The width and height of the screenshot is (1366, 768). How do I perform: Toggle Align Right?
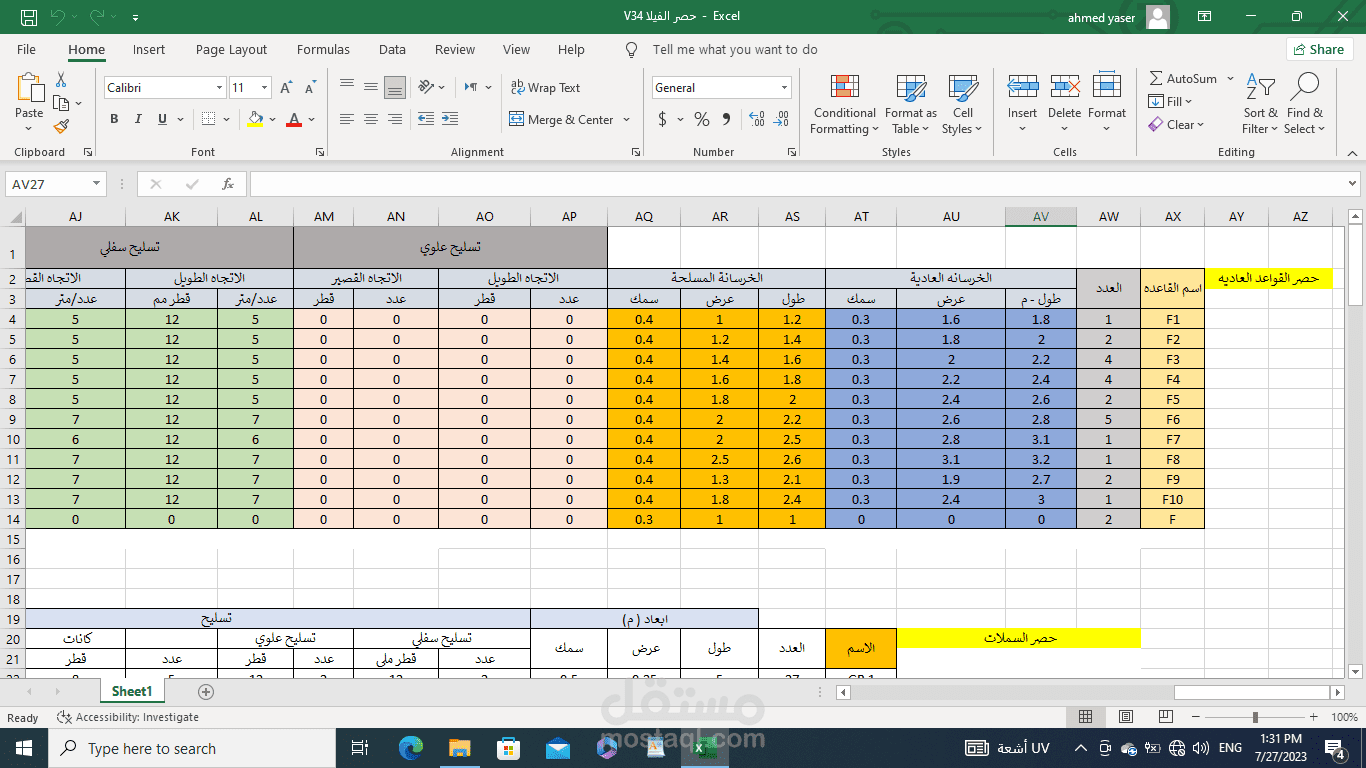tap(395, 119)
